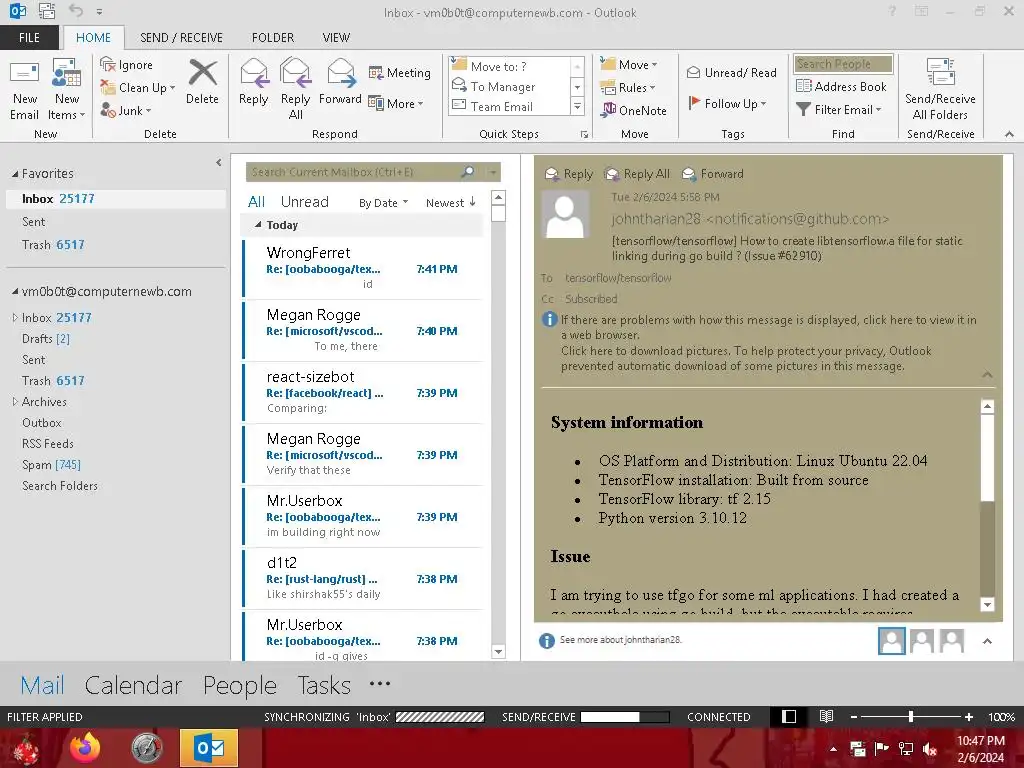Image resolution: width=1024 pixels, height=768 pixels.
Task: Open the Junk options dropdown
Action: [126, 110]
